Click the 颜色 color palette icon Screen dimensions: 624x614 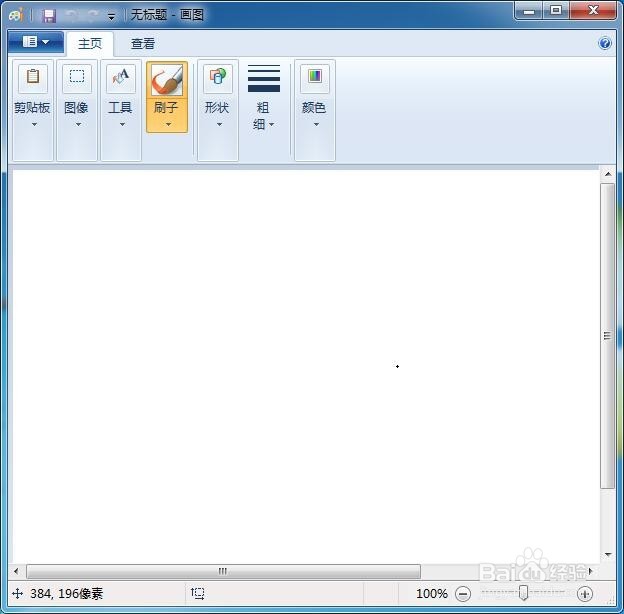coord(315,77)
